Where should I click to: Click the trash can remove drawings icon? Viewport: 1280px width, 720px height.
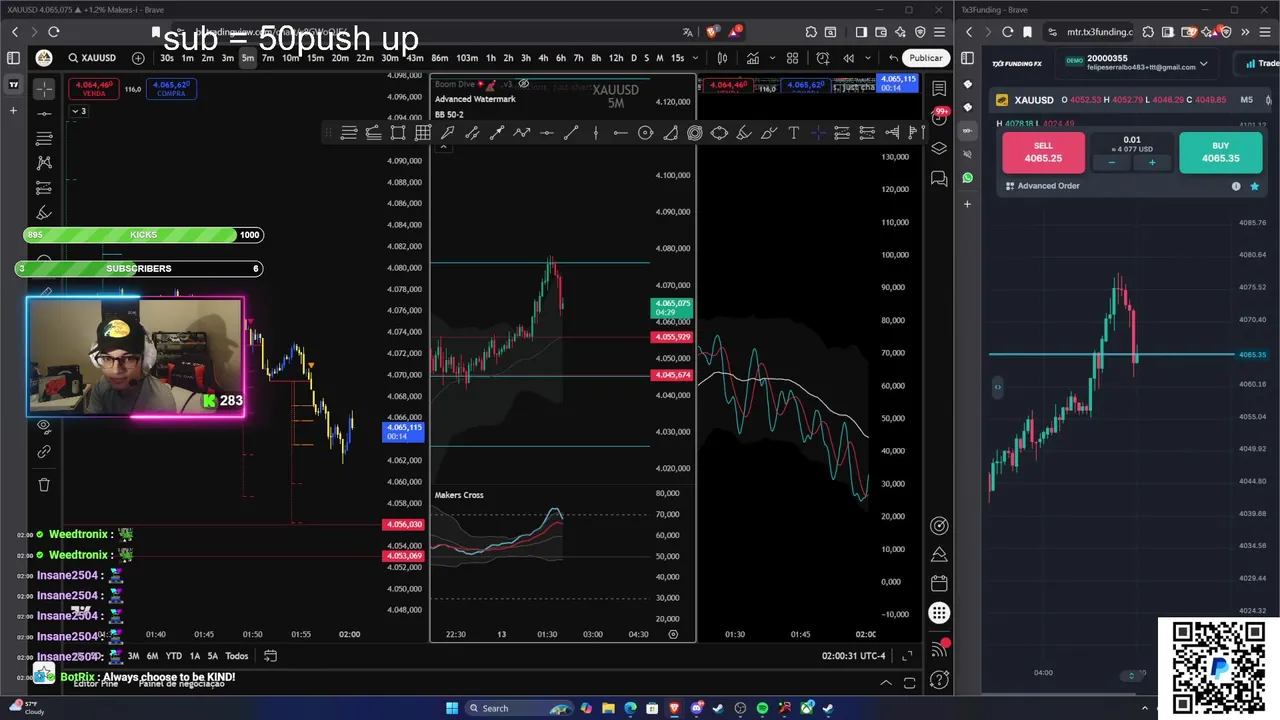(44, 485)
